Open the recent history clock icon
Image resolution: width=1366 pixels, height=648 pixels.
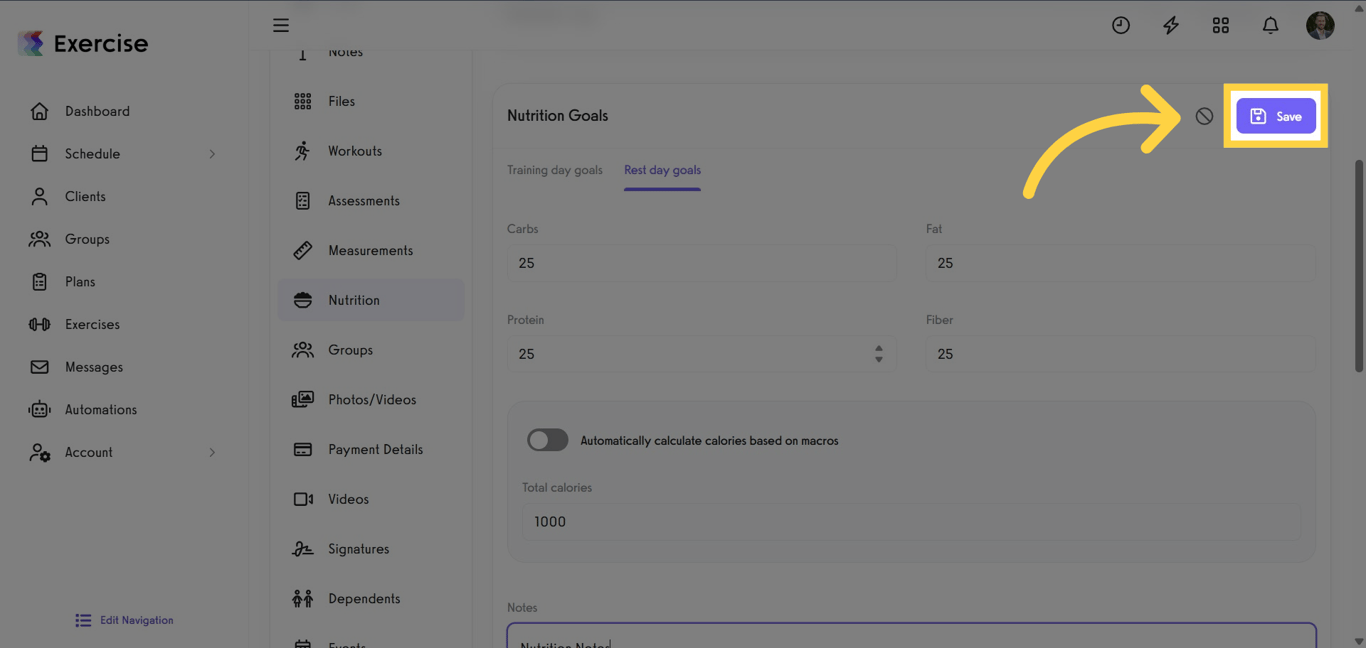[x=1120, y=25]
